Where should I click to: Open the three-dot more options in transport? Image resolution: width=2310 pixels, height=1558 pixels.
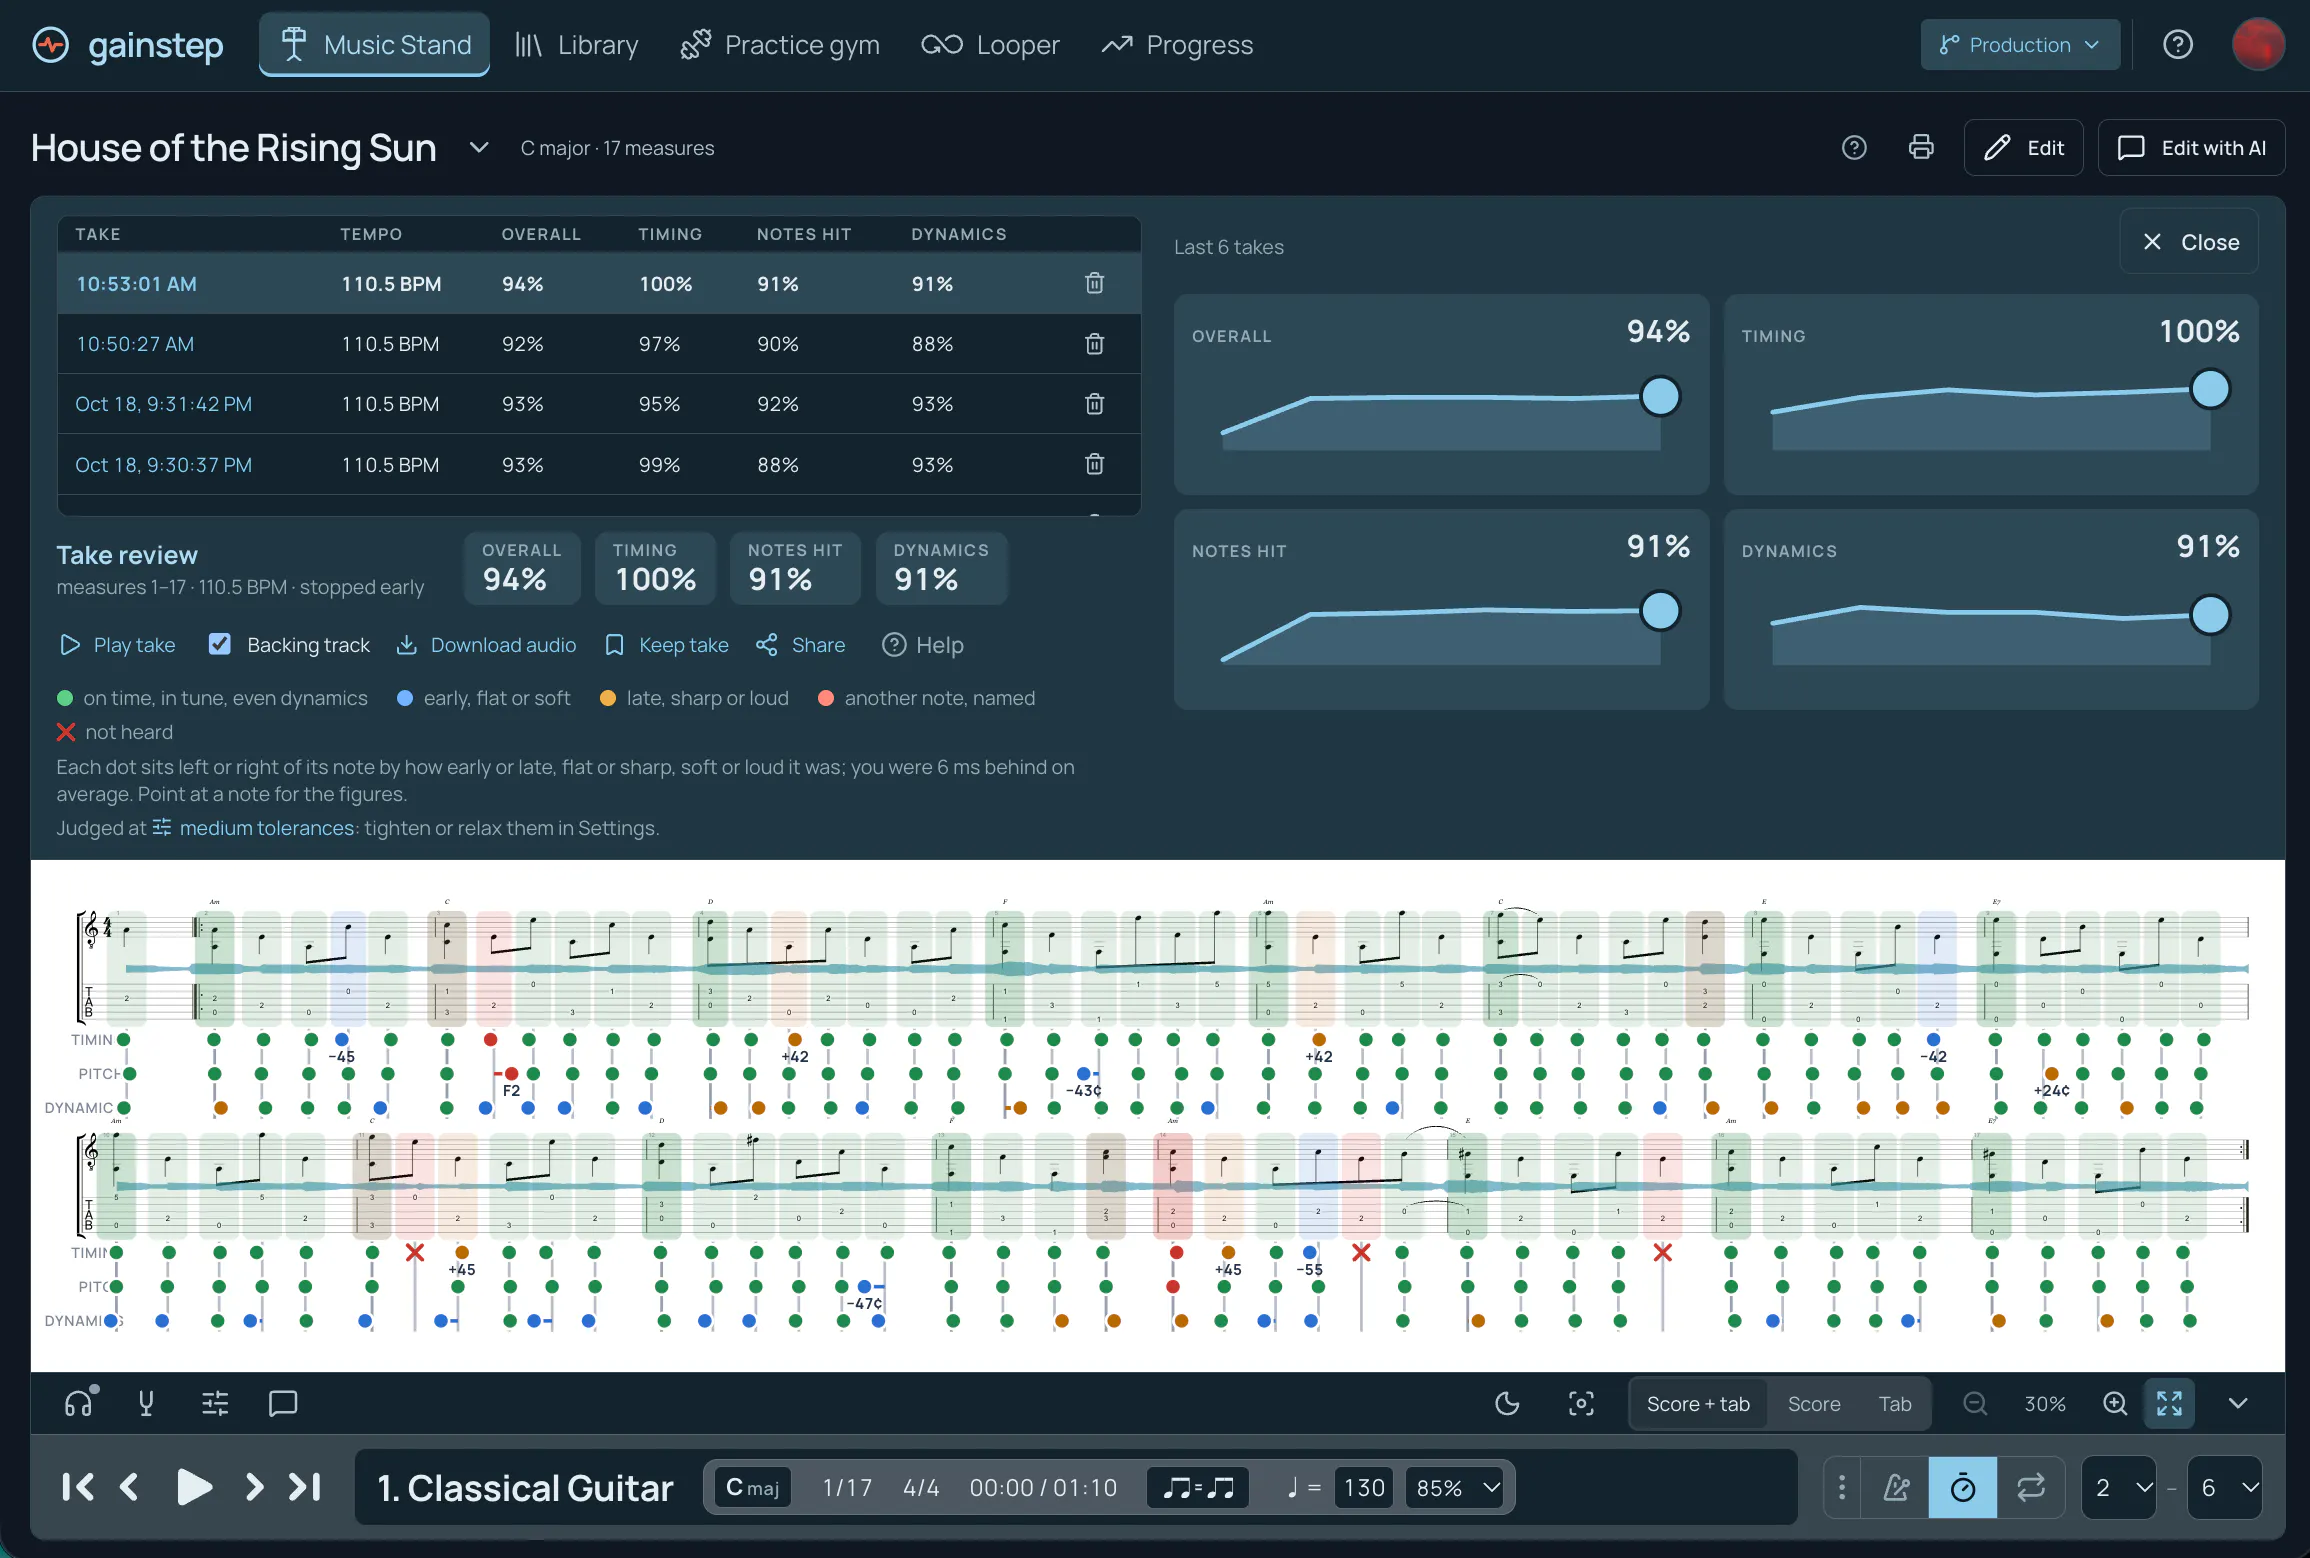[x=1842, y=1487]
